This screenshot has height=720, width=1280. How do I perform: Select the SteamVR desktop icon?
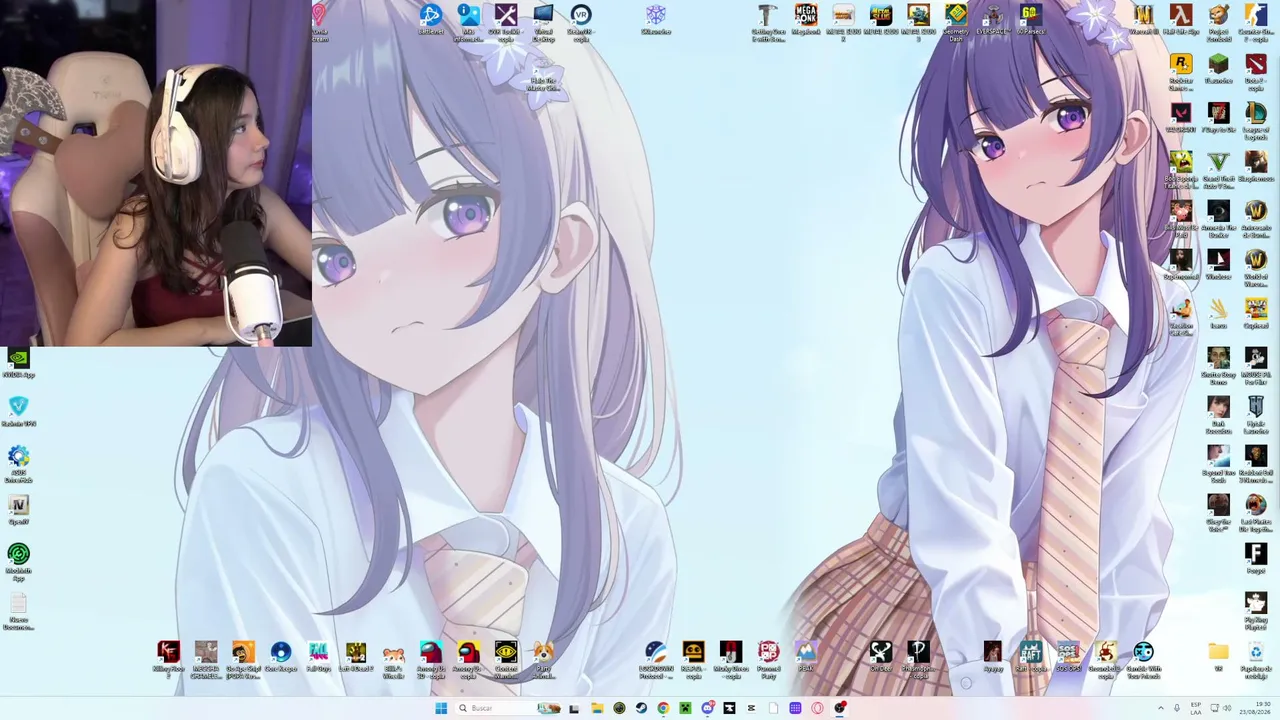tap(580, 23)
